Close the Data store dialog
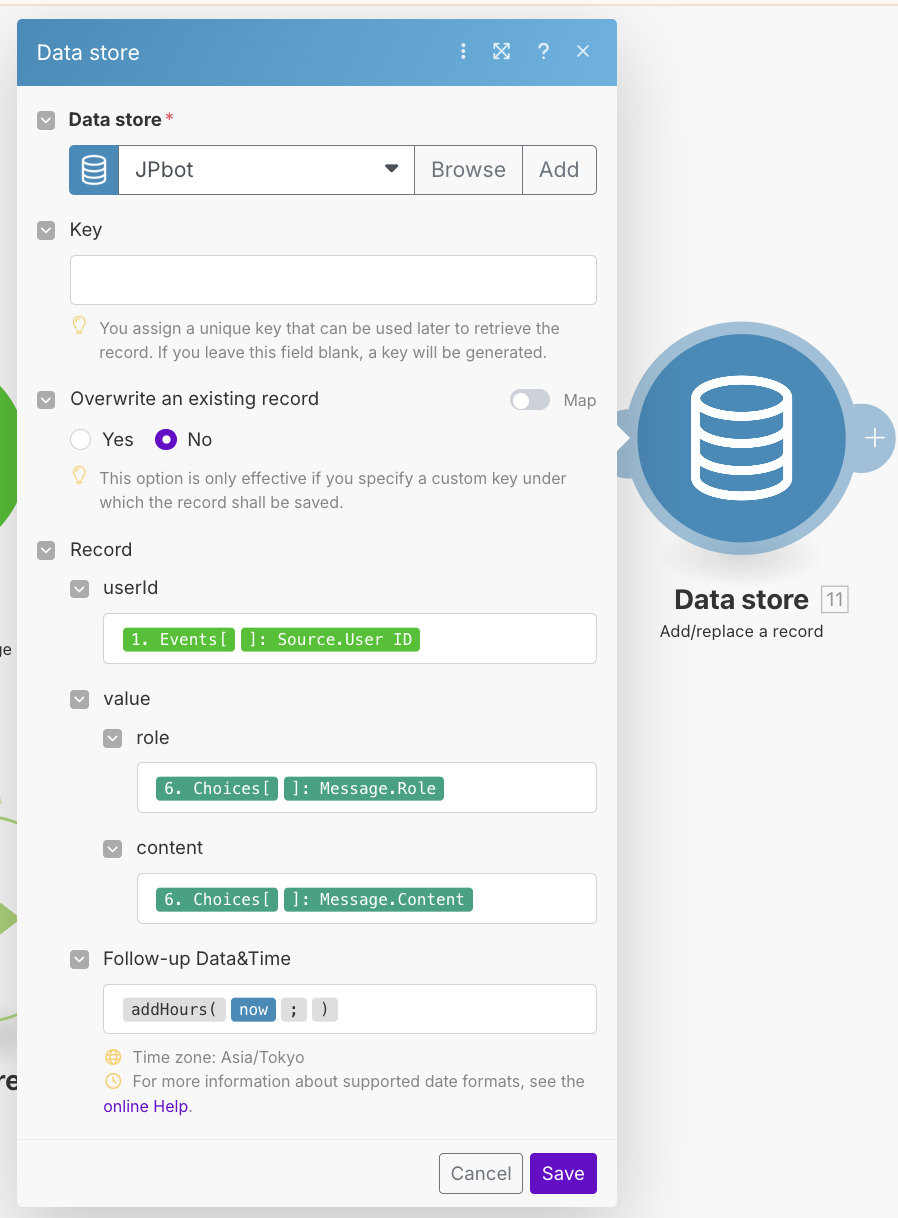The width and height of the screenshot is (898, 1218). 583,52
